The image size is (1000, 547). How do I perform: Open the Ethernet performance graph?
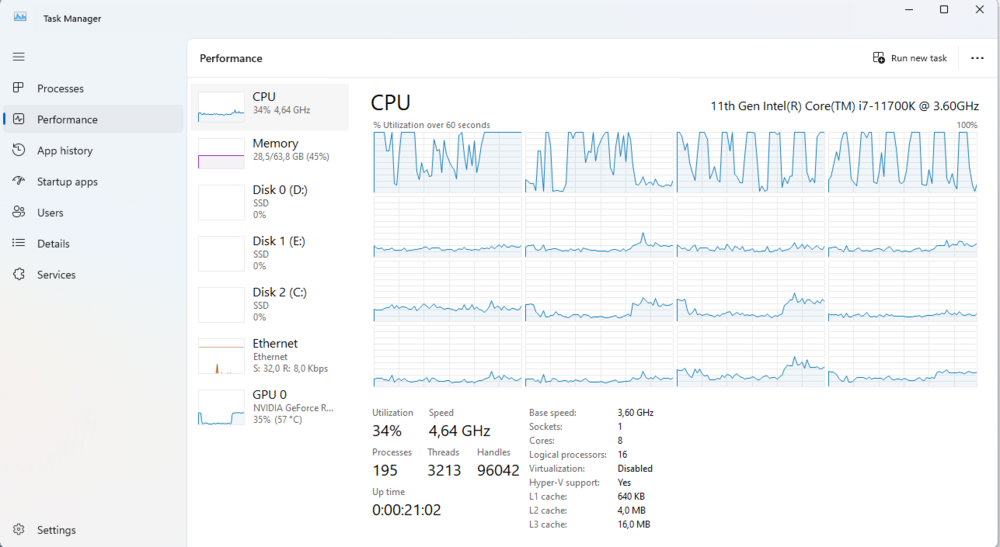pos(270,355)
